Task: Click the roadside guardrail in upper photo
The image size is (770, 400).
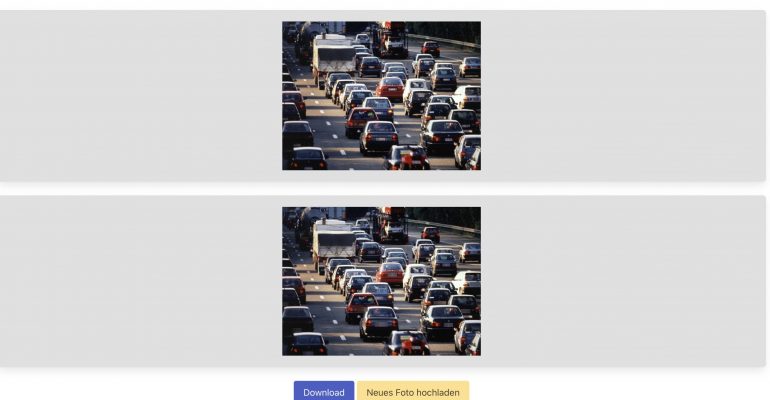Action: tap(444, 40)
